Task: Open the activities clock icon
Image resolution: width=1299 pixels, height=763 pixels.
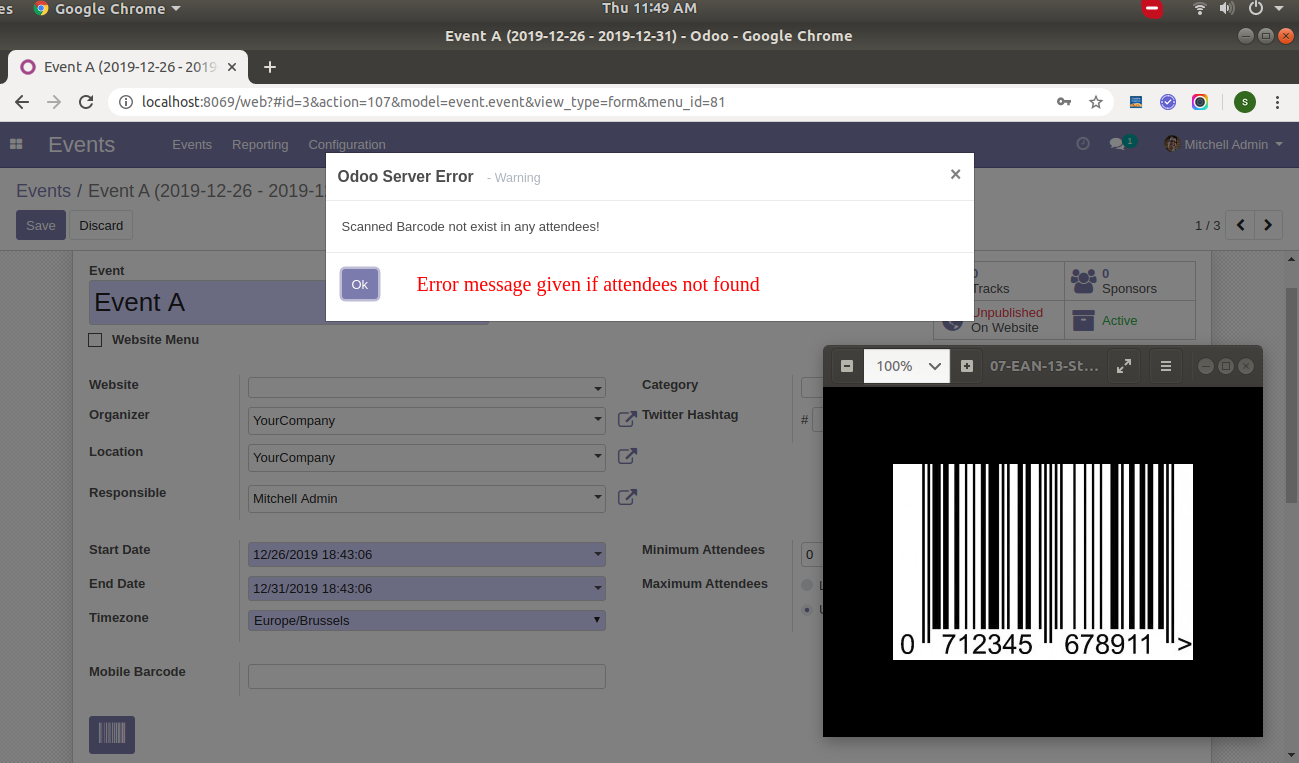Action: [x=1083, y=144]
